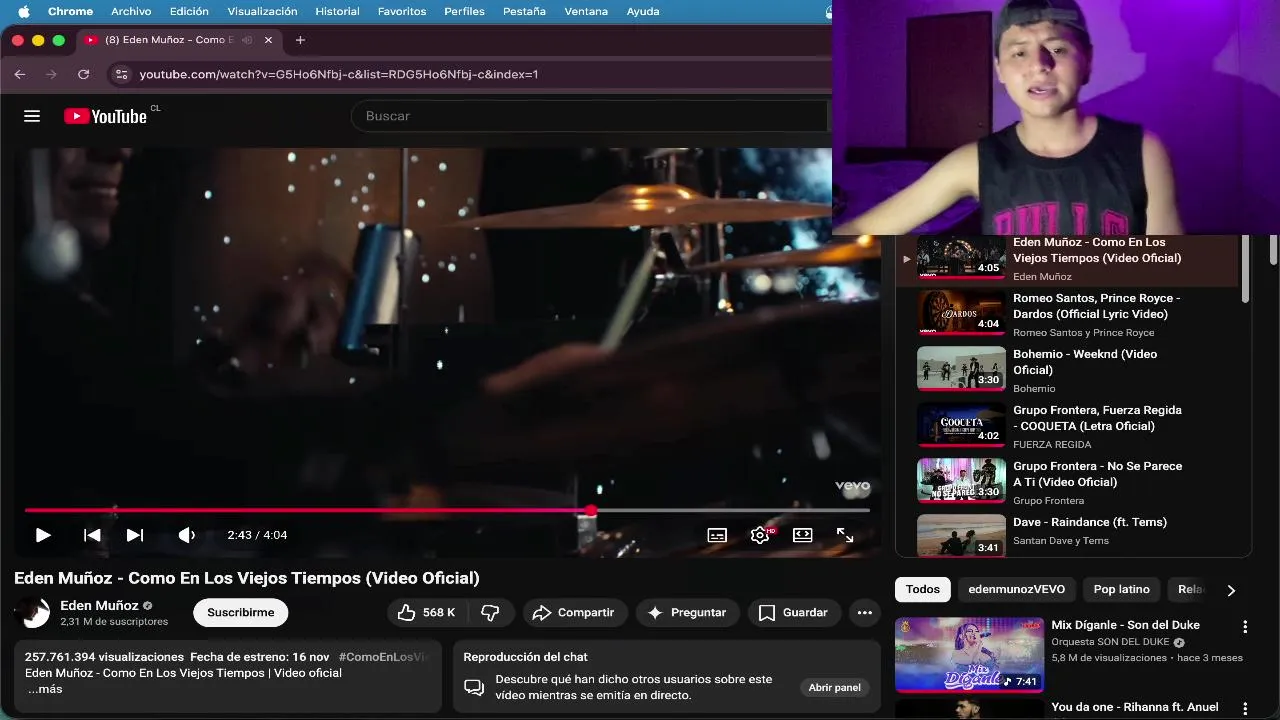
Task: Open options menu for Mix Díganle video
Action: pyautogui.click(x=1245, y=627)
